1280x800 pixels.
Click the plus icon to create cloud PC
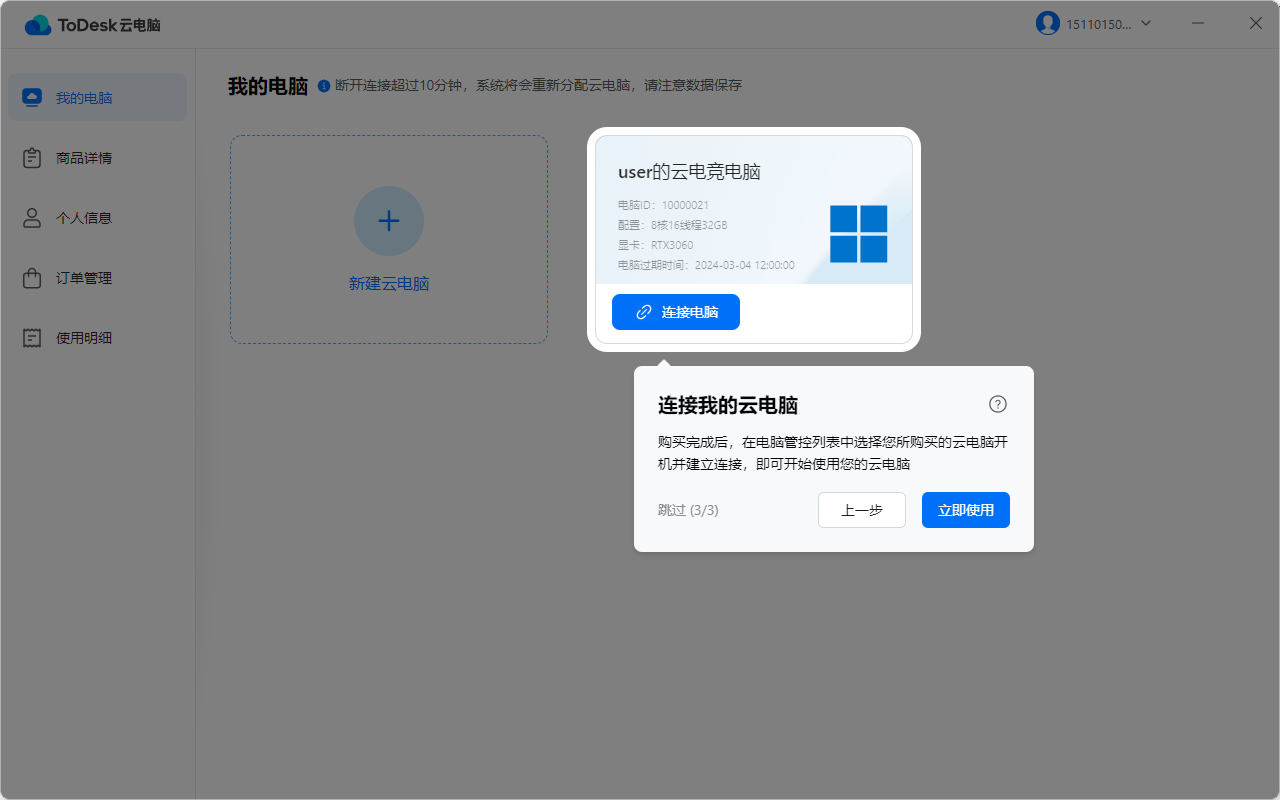tap(389, 221)
